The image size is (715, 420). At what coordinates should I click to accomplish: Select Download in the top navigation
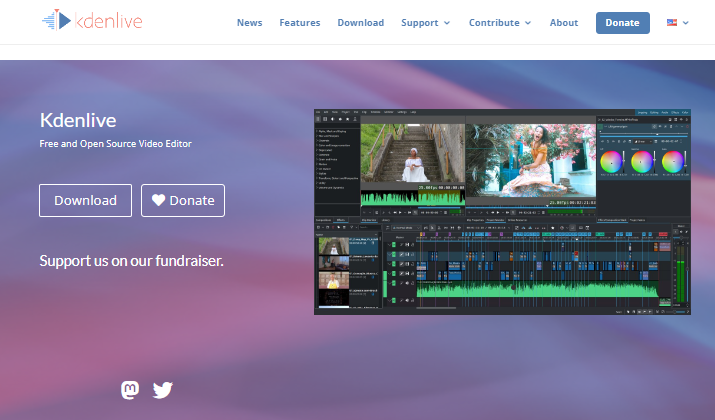click(361, 23)
